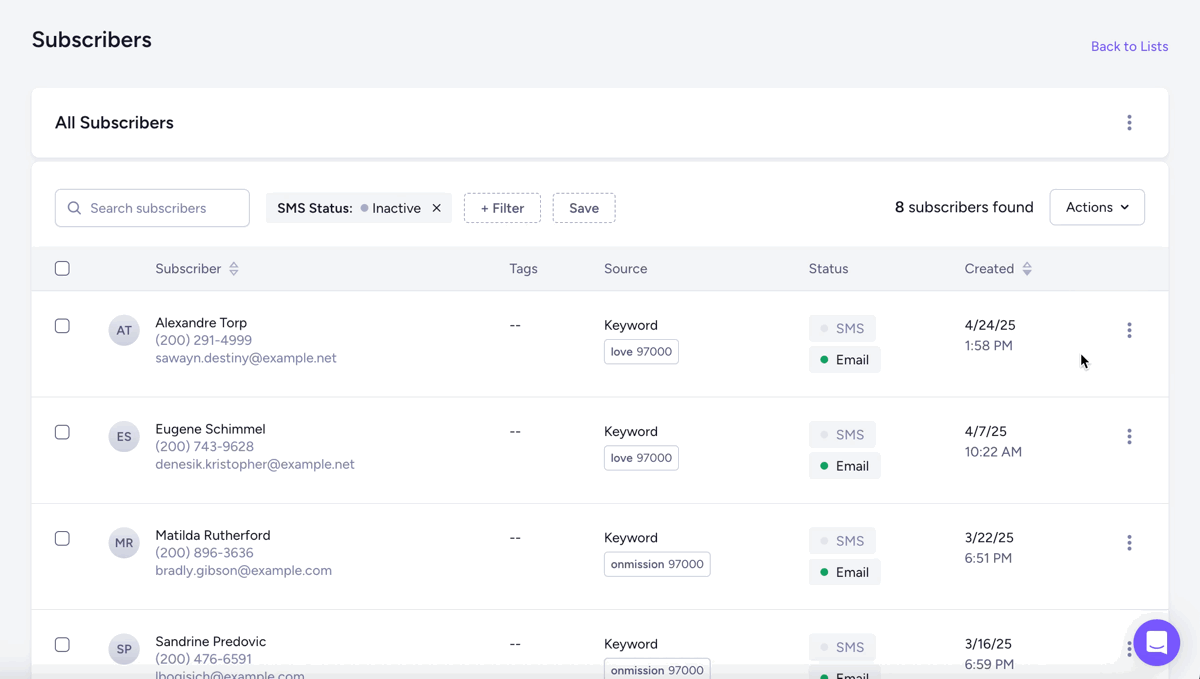This screenshot has width=1200, height=679.
Task: Open row actions menu for Alexandre Torp
Action: tap(1129, 329)
